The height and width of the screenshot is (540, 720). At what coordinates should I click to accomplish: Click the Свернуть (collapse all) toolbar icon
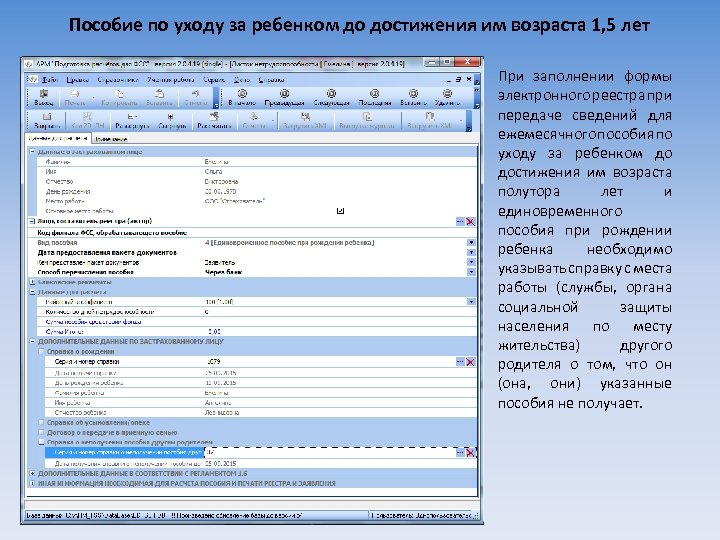pyautogui.click(x=172, y=120)
